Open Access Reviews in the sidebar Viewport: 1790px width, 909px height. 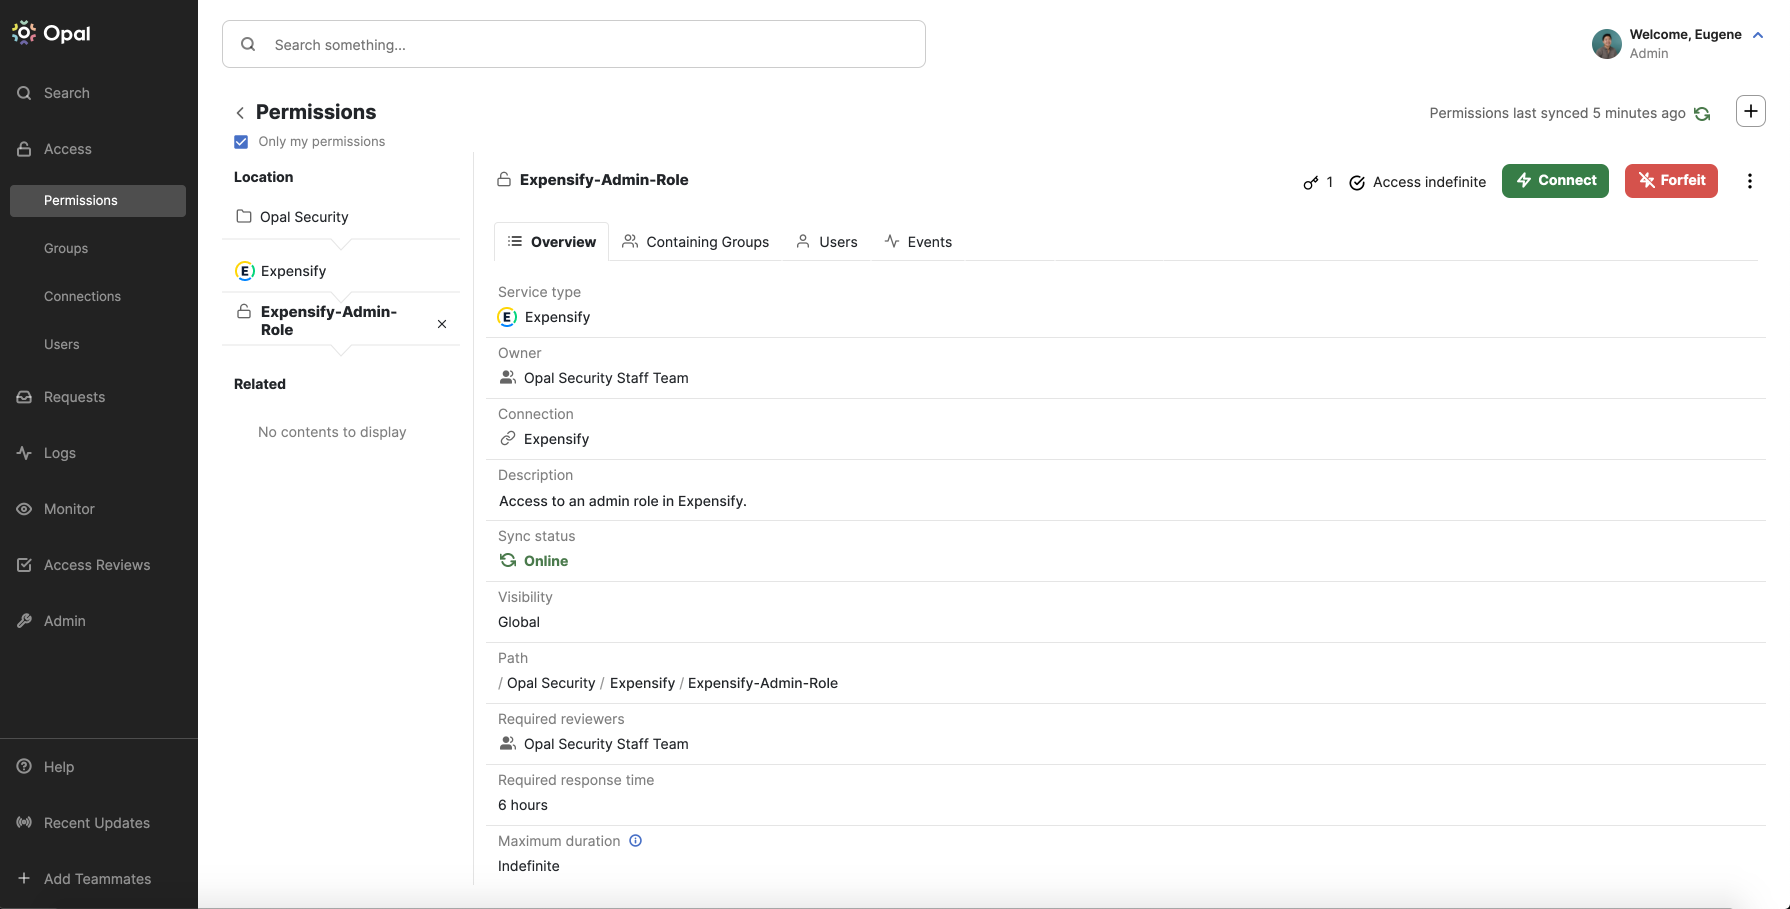[97, 565]
